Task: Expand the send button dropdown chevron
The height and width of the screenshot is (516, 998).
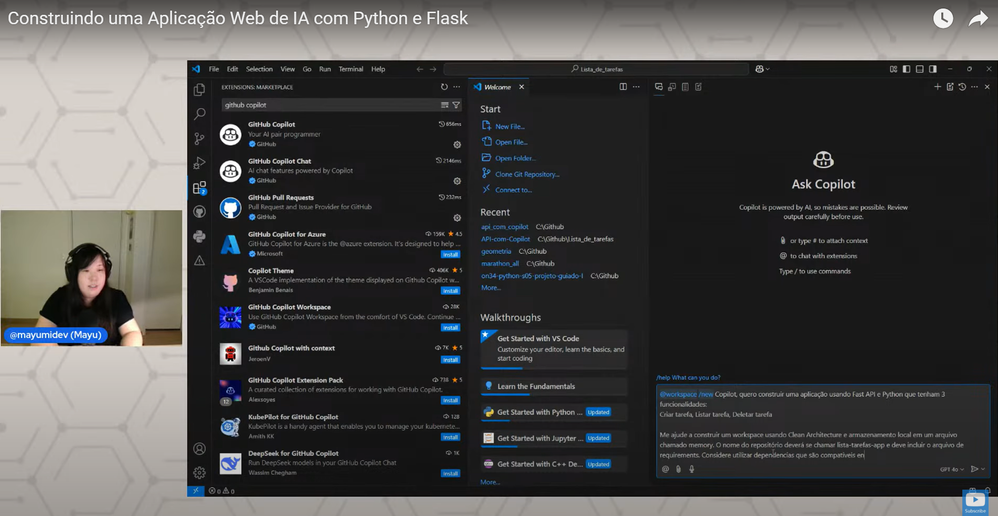Action: coord(983,469)
